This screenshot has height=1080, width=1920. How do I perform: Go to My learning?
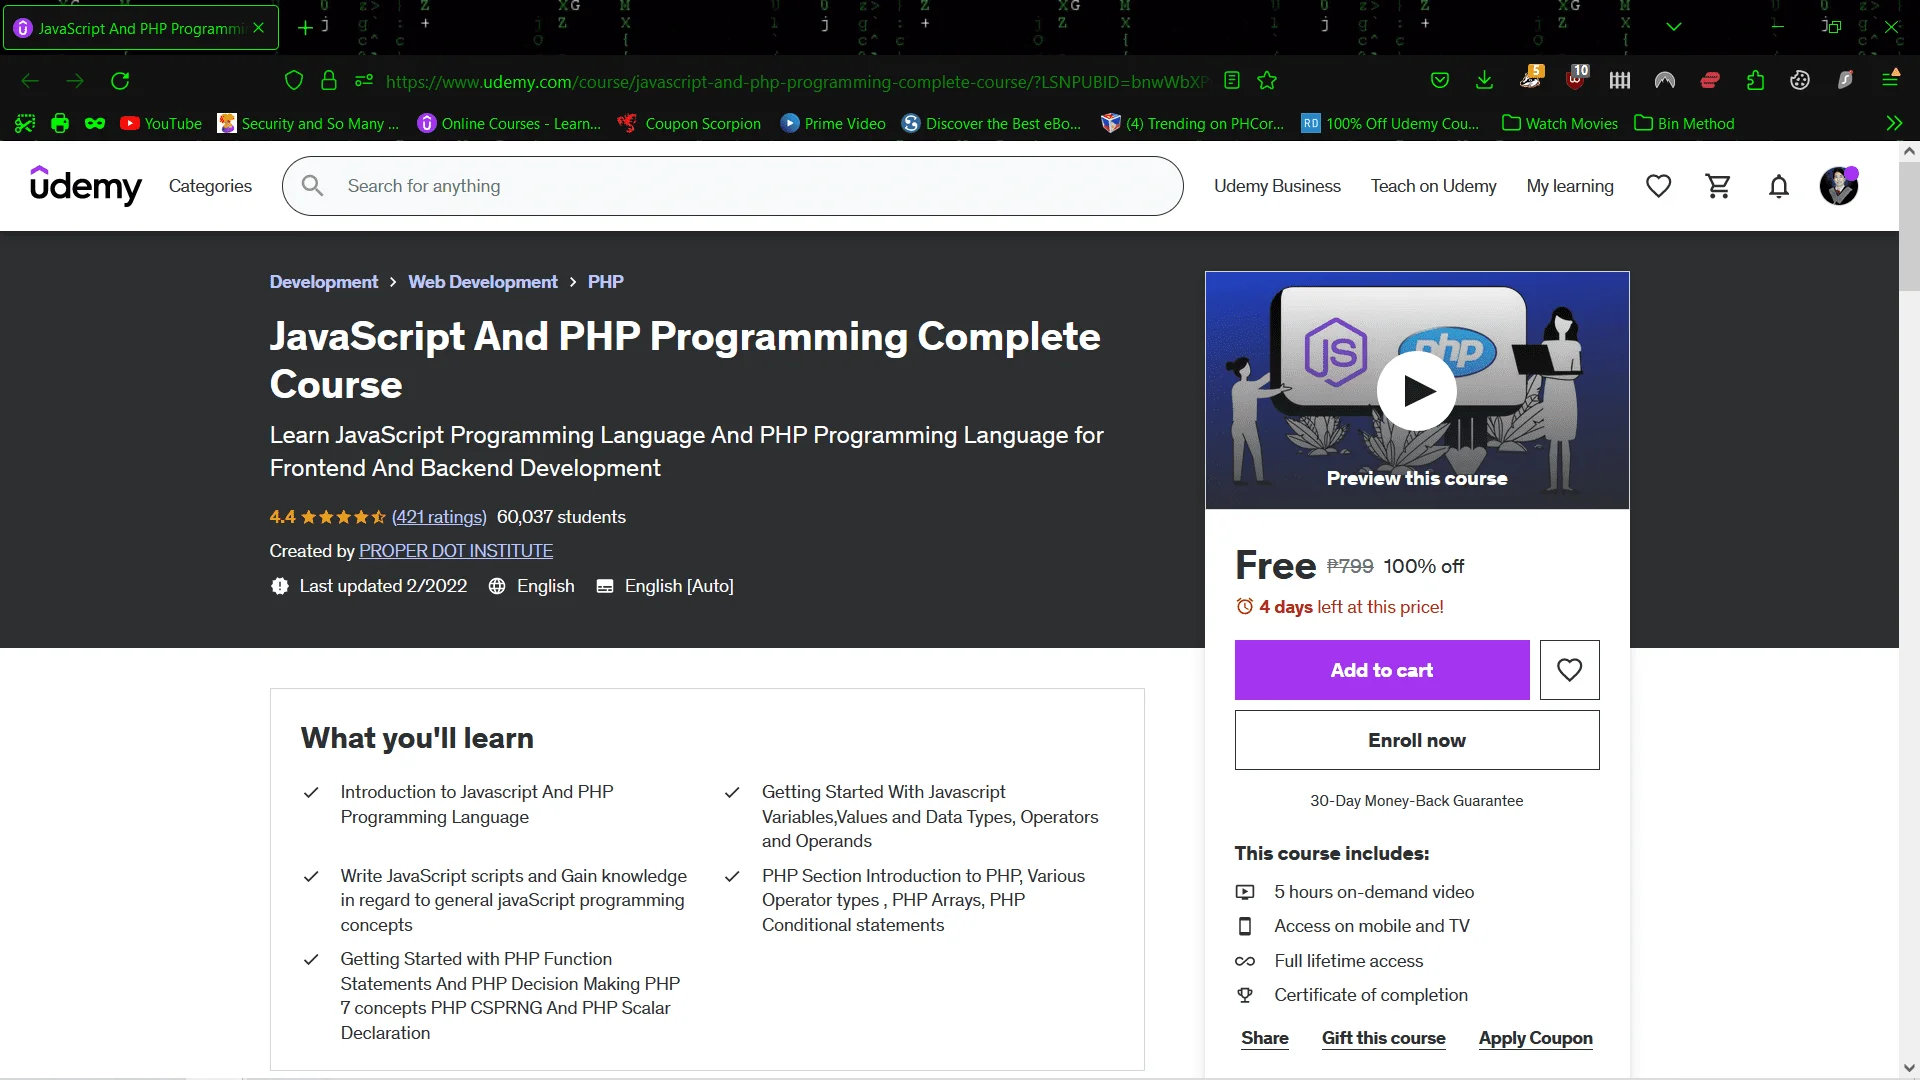click(x=1570, y=186)
